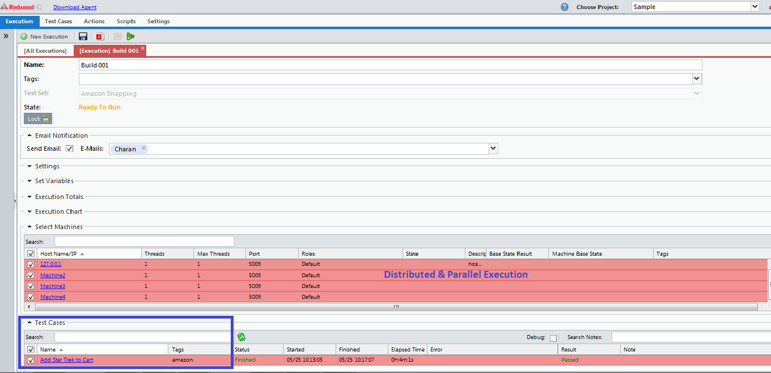This screenshot has width=771, height=373.
Task: Open Add Star Trek to Cart link
Action: pos(66,360)
